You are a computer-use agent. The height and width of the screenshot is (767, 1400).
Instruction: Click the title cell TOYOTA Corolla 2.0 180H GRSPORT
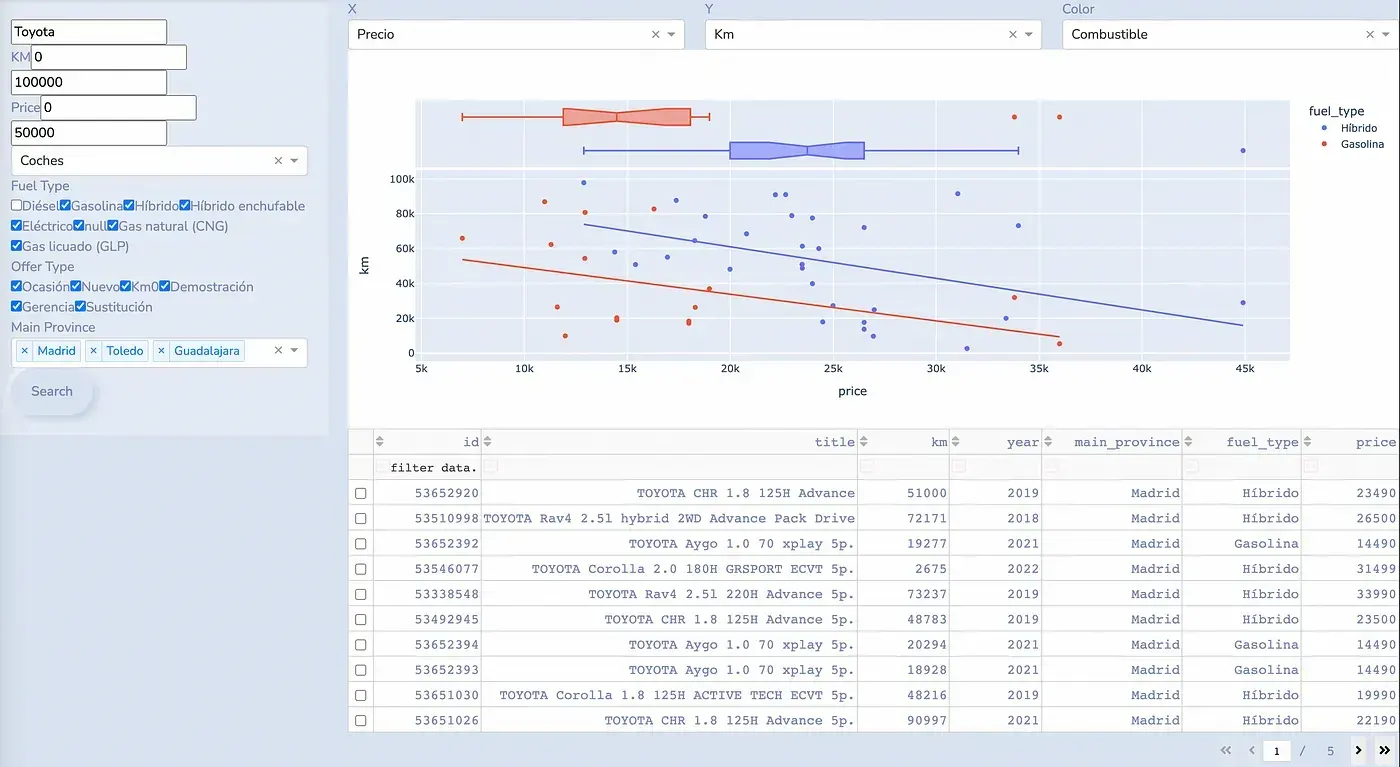tap(669, 569)
